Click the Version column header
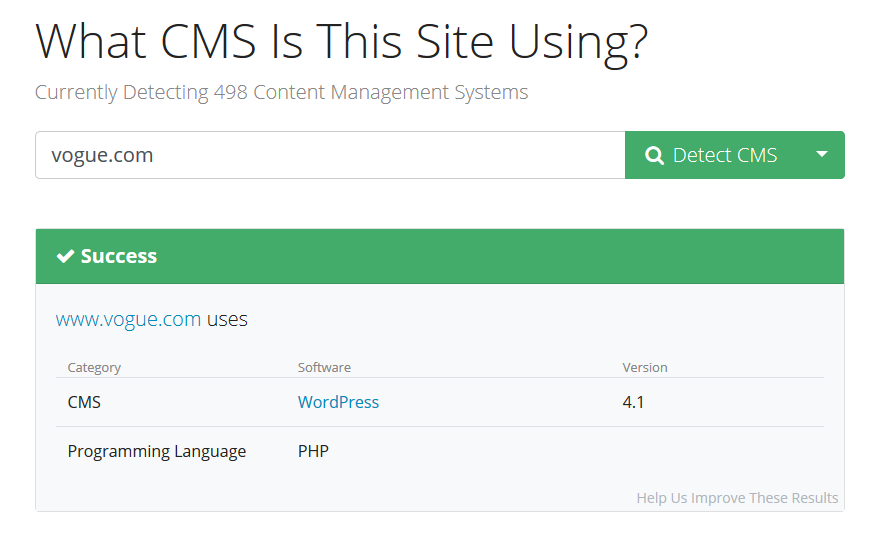The height and width of the screenshot is (542, 874). pyautogui.click(x=645, y=367)
